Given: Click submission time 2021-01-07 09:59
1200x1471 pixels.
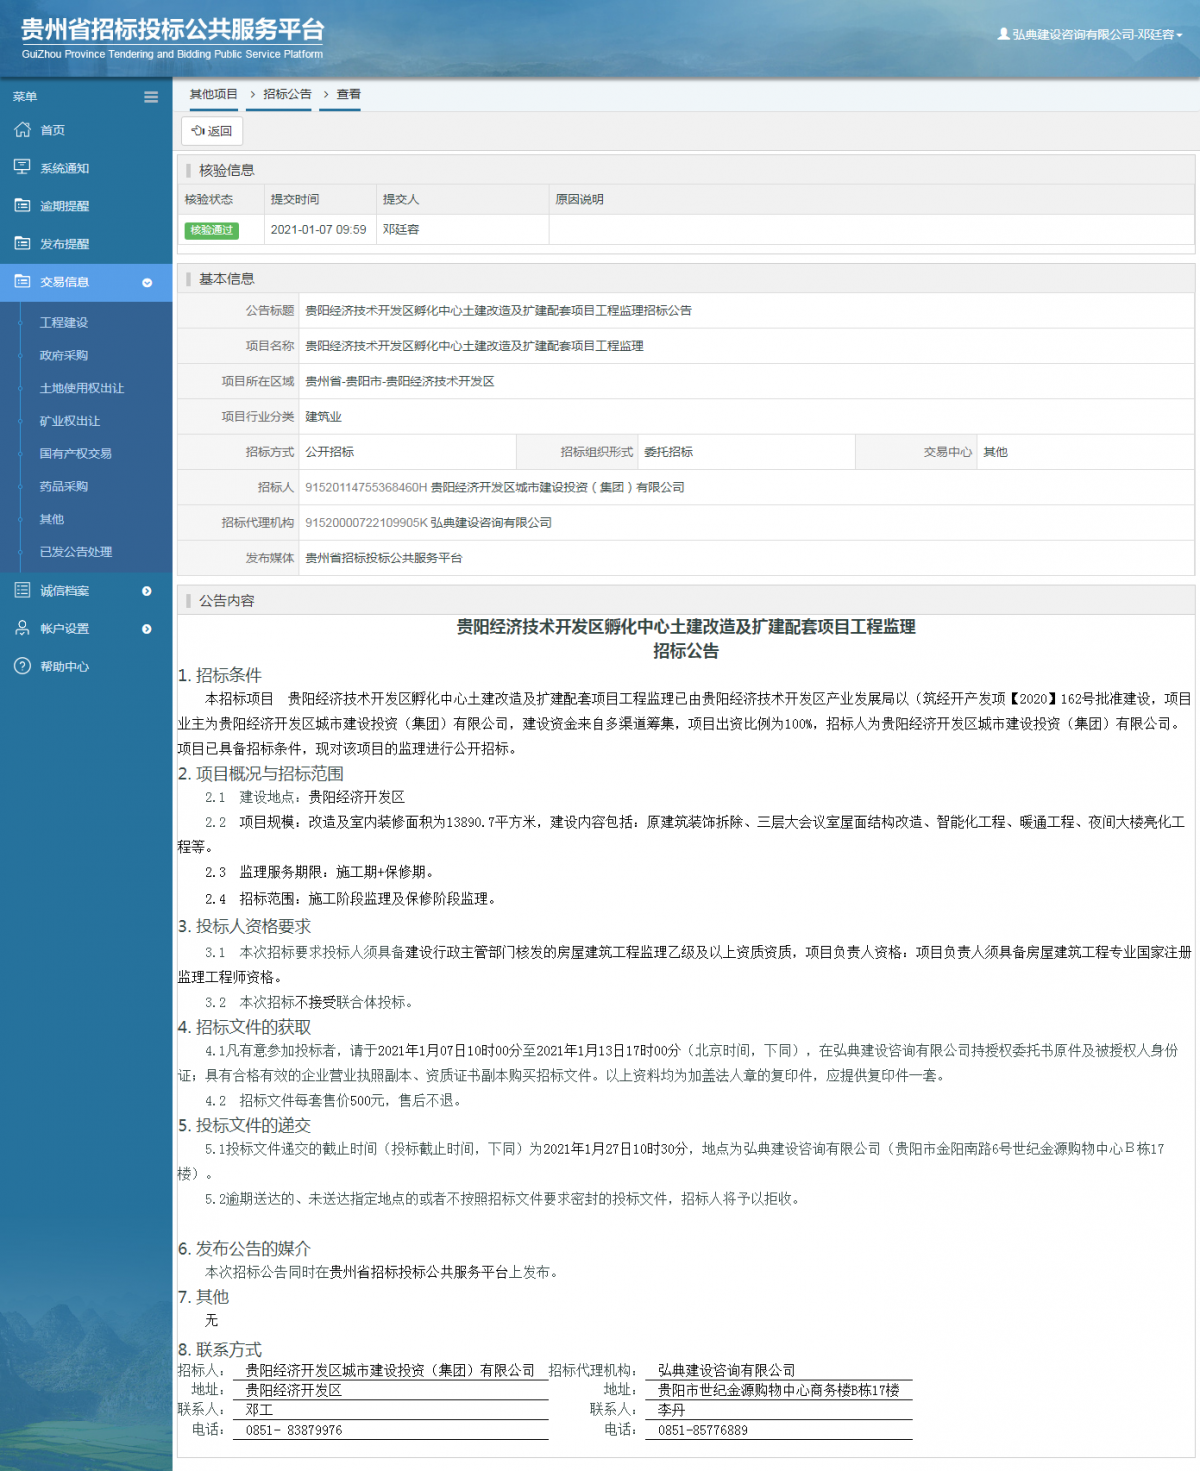Looking at the screenshot, I should click(x=318, y=230).
